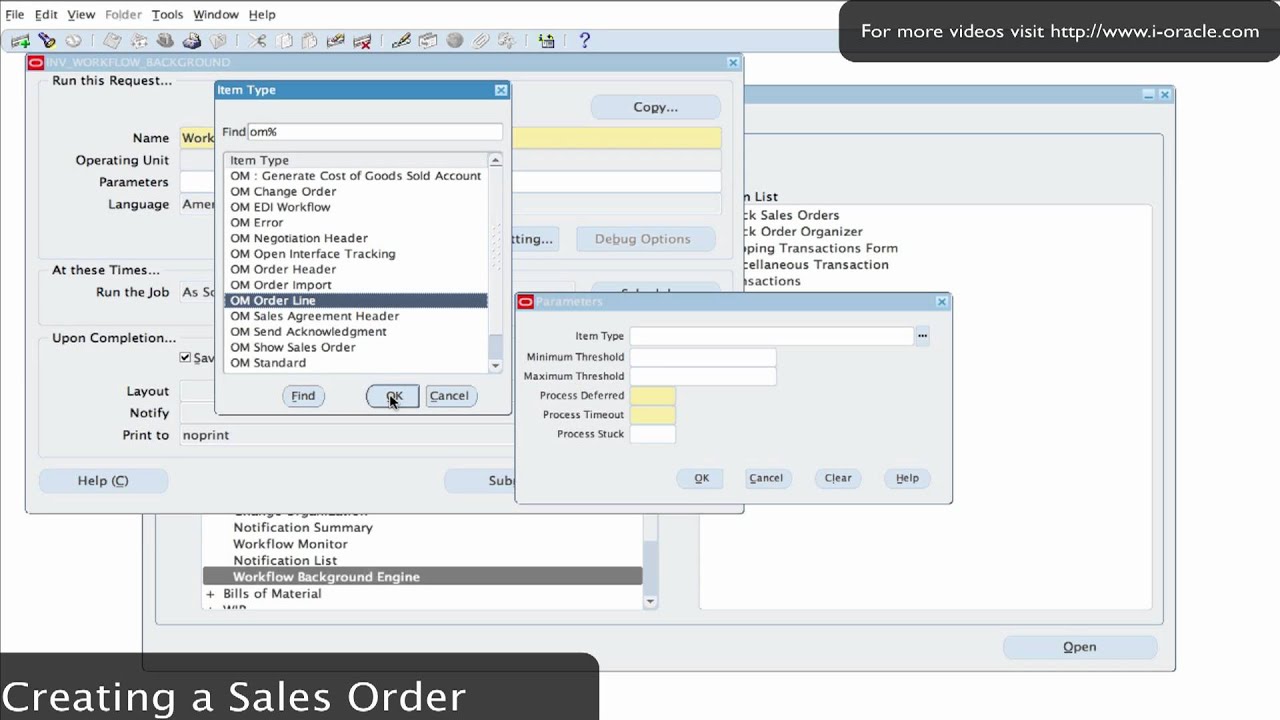Click the Open button in Navigator window
Screen dimensions: 1280x720
coord(1079,647)
